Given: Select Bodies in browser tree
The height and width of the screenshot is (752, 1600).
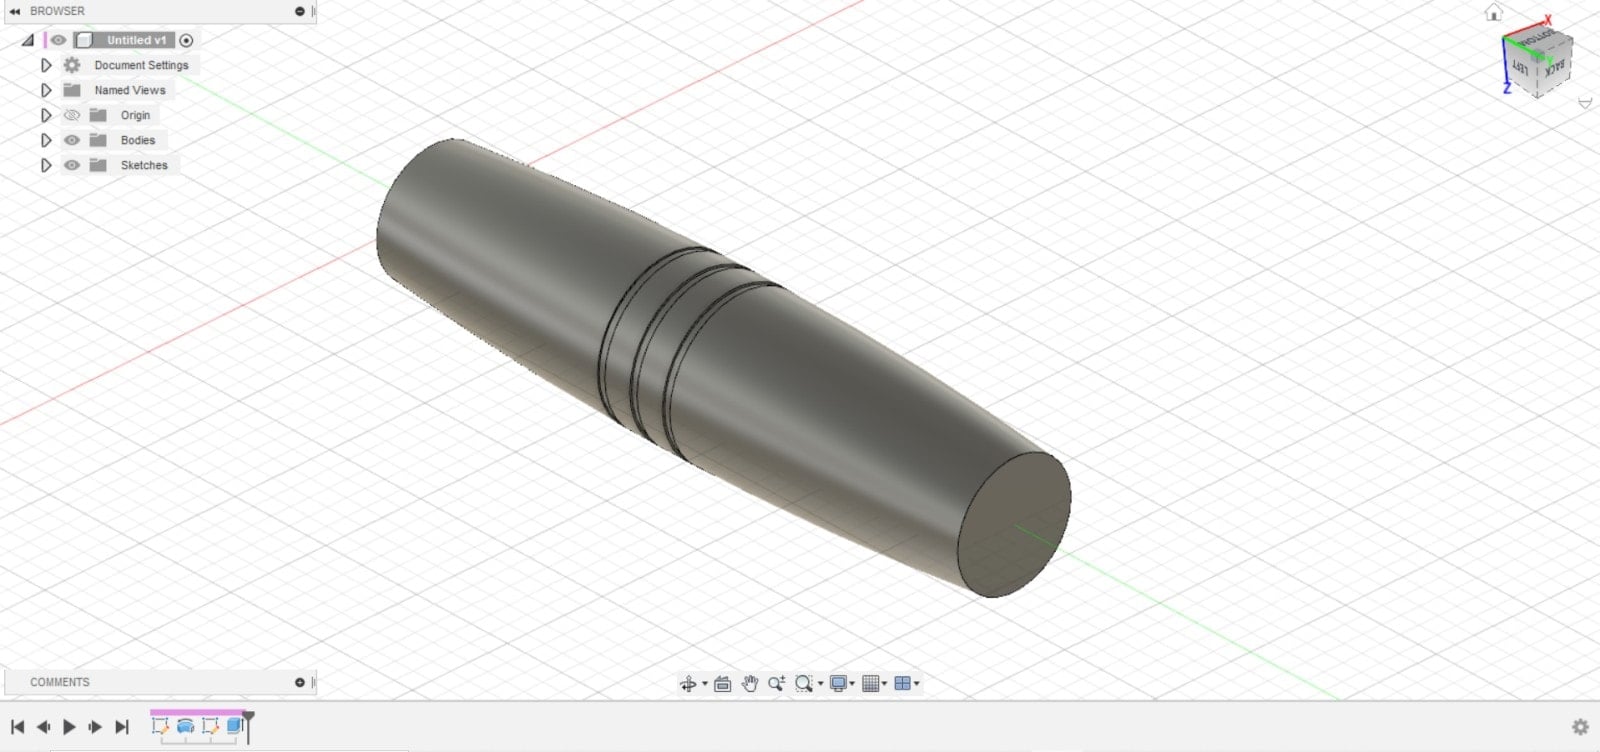Looking at the screenshot, I should [138, 140].
